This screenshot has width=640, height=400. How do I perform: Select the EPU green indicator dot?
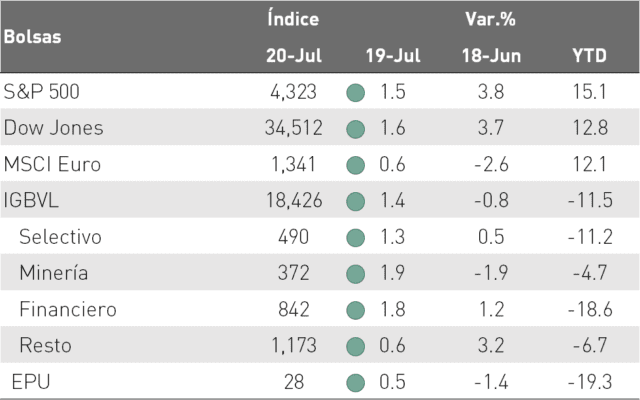[x=355, y=383]
